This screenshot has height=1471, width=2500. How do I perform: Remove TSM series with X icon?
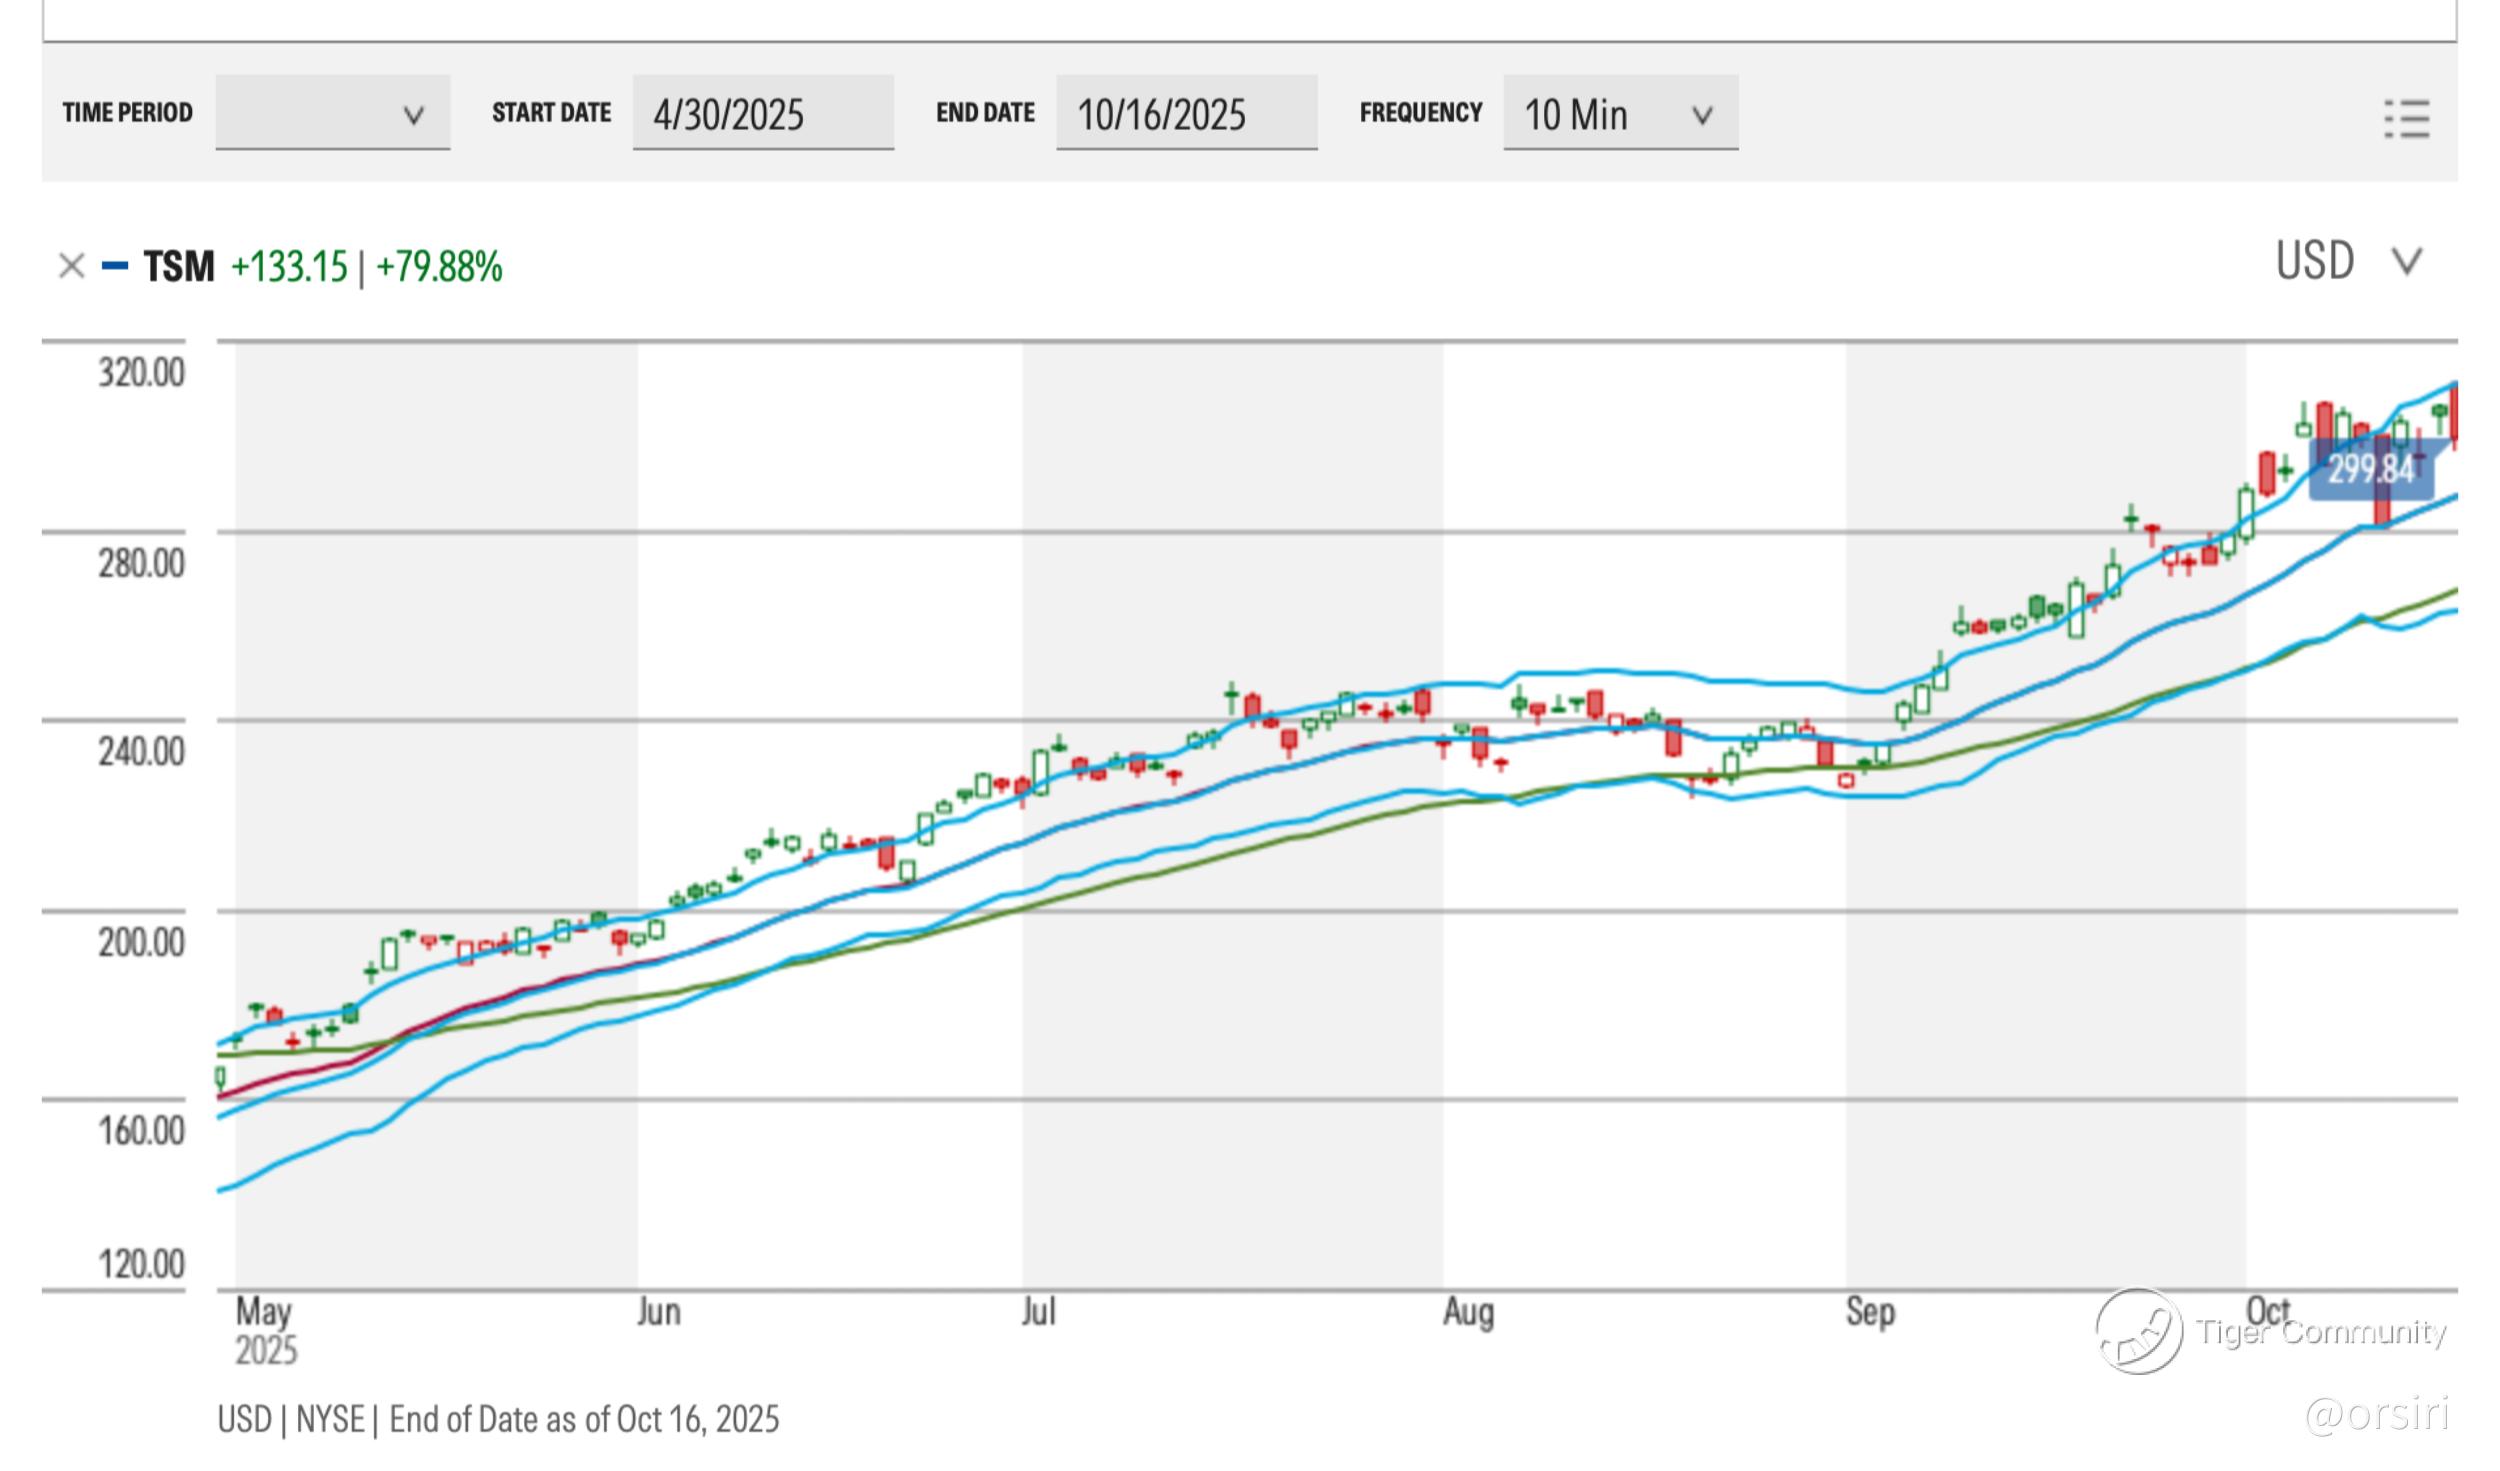click(x=71, y=267)
